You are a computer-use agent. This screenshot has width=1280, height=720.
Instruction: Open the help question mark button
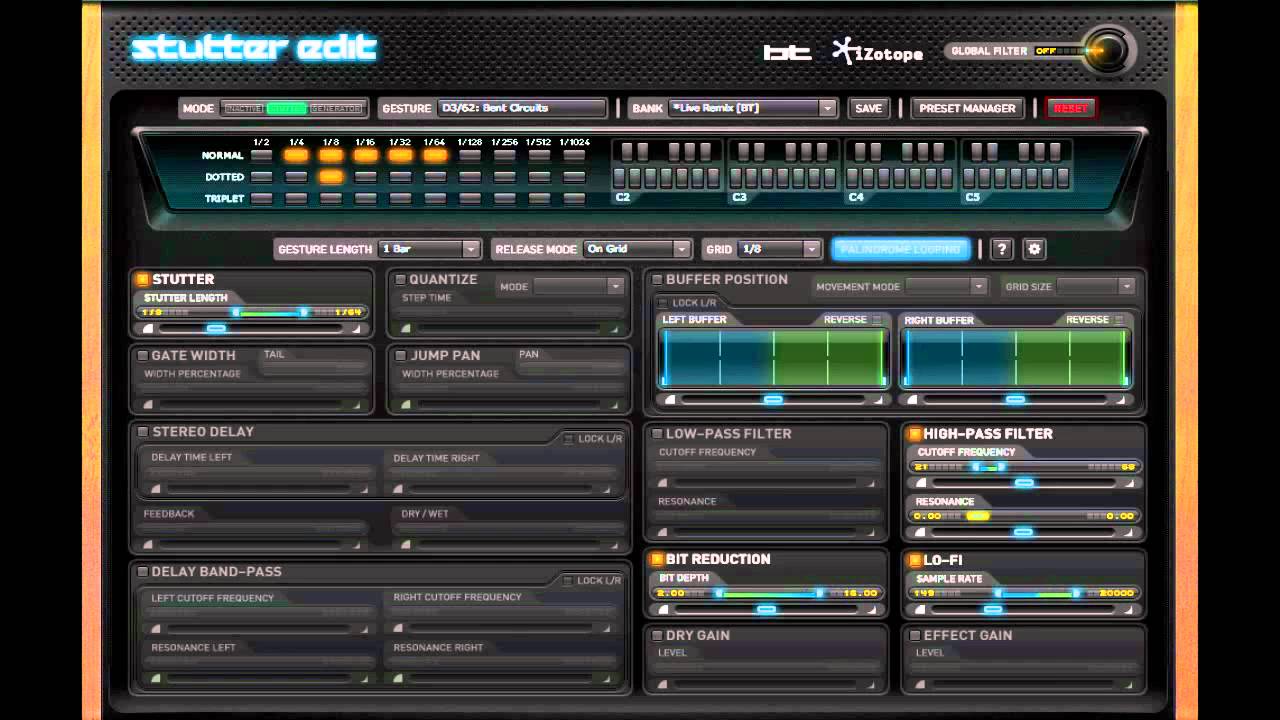(x=1003, y=249)
